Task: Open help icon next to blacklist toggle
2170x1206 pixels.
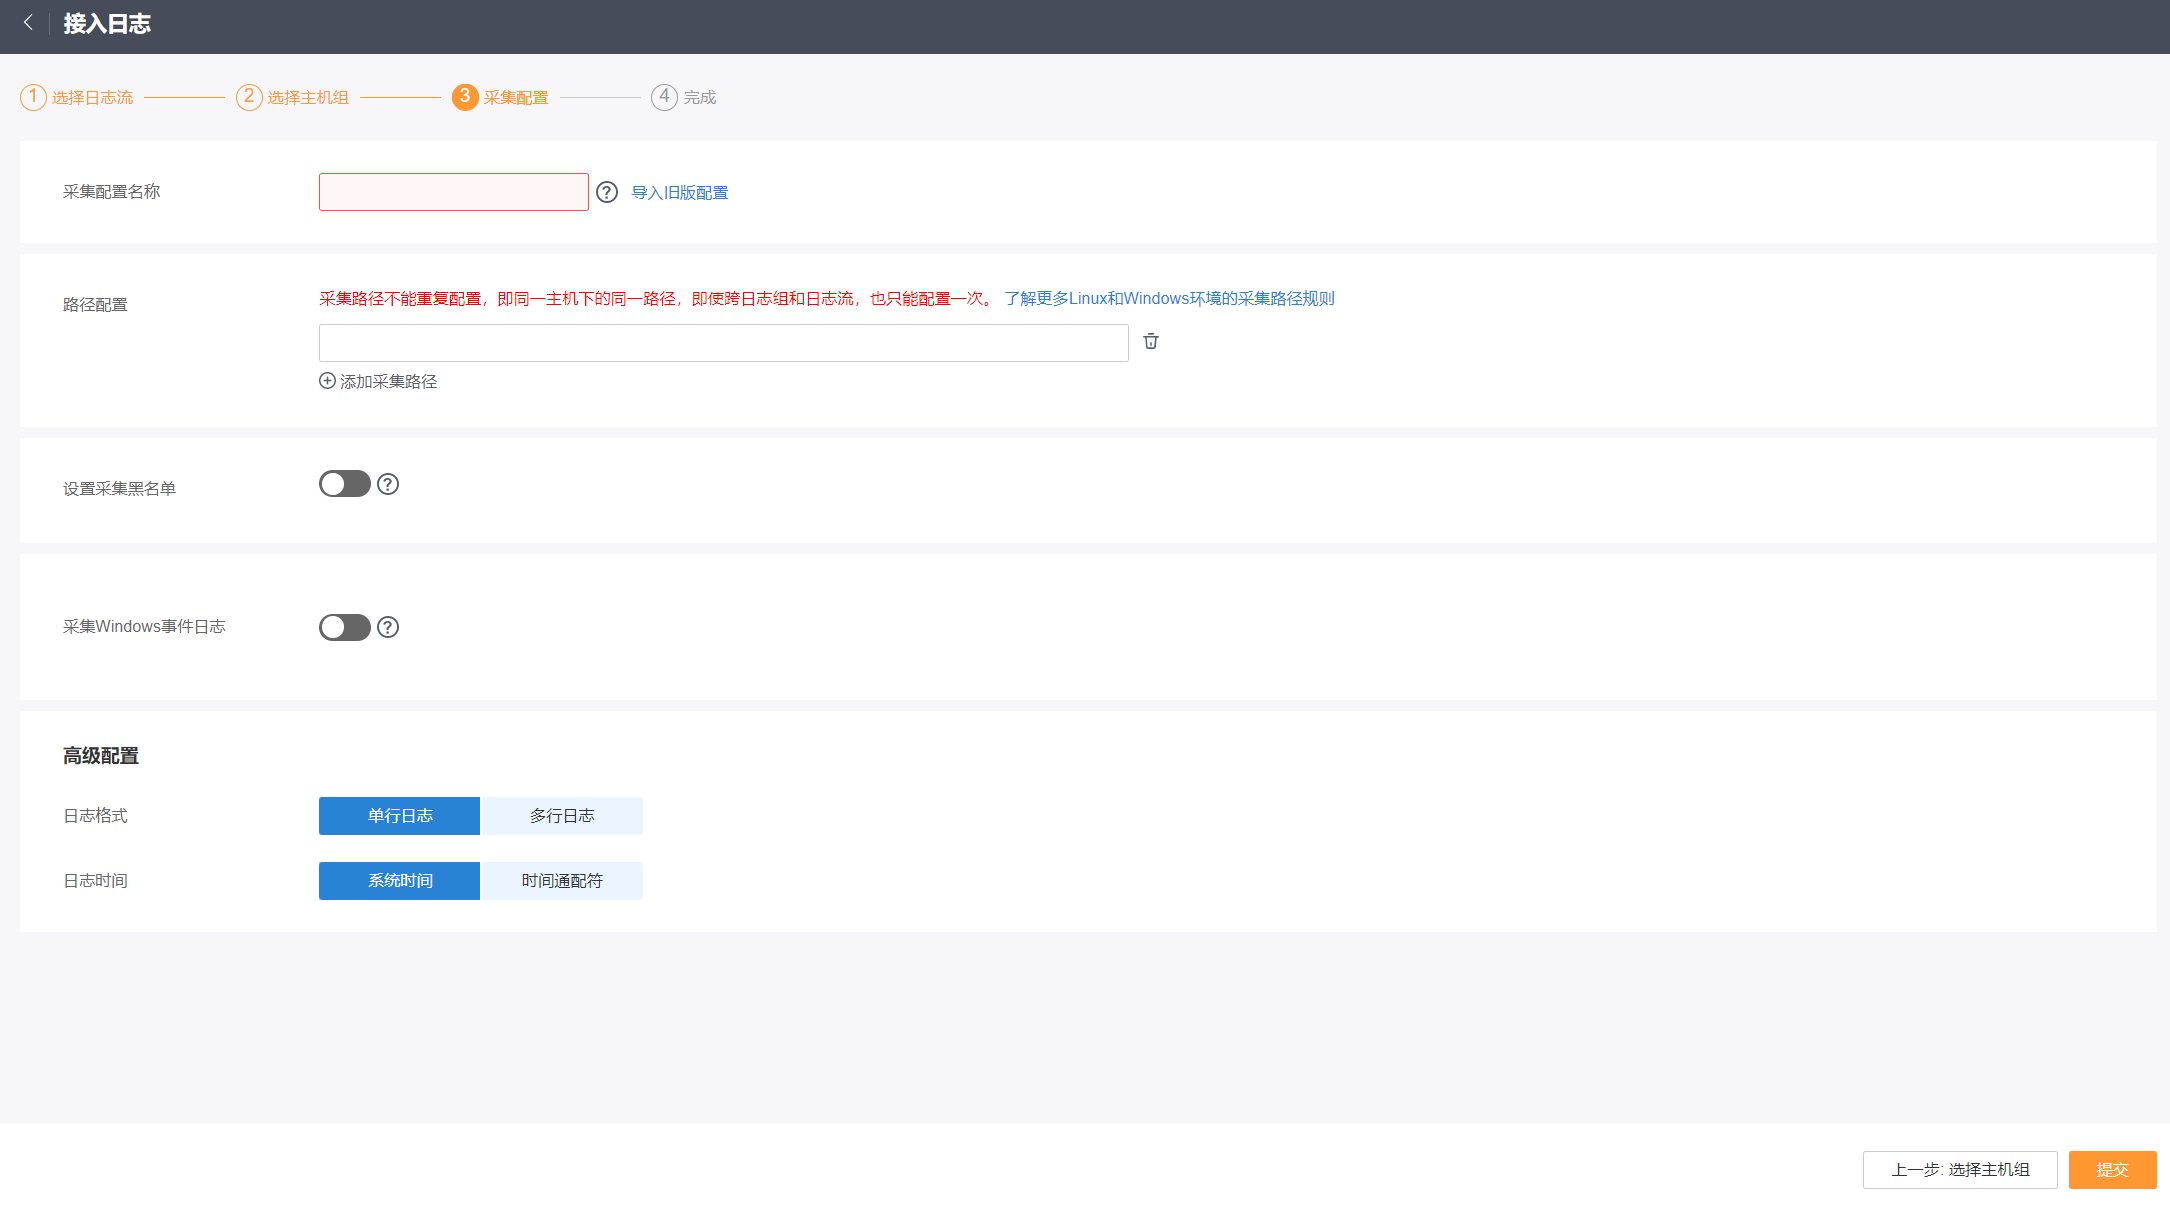Action: click(x=388, y=485)
